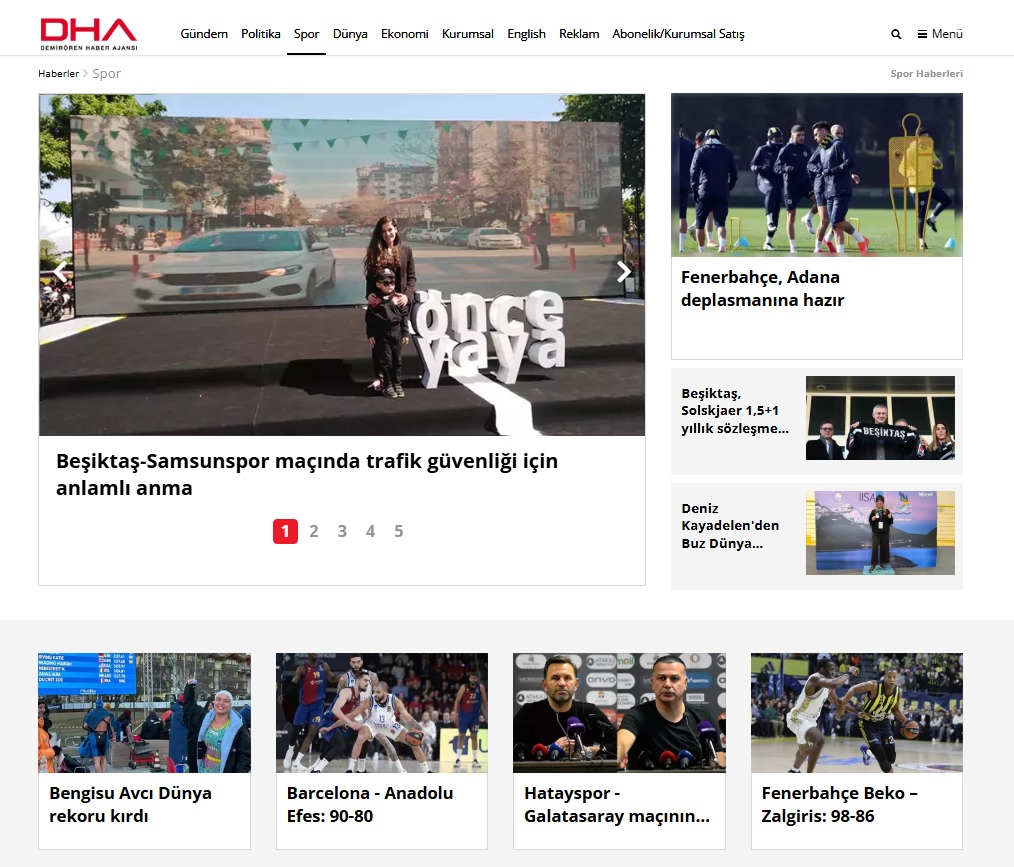Open 'Barcelona - Anadolu Efes: 90-80' headline
This screenshot has height=867, width=1014.
pos(370,804)
